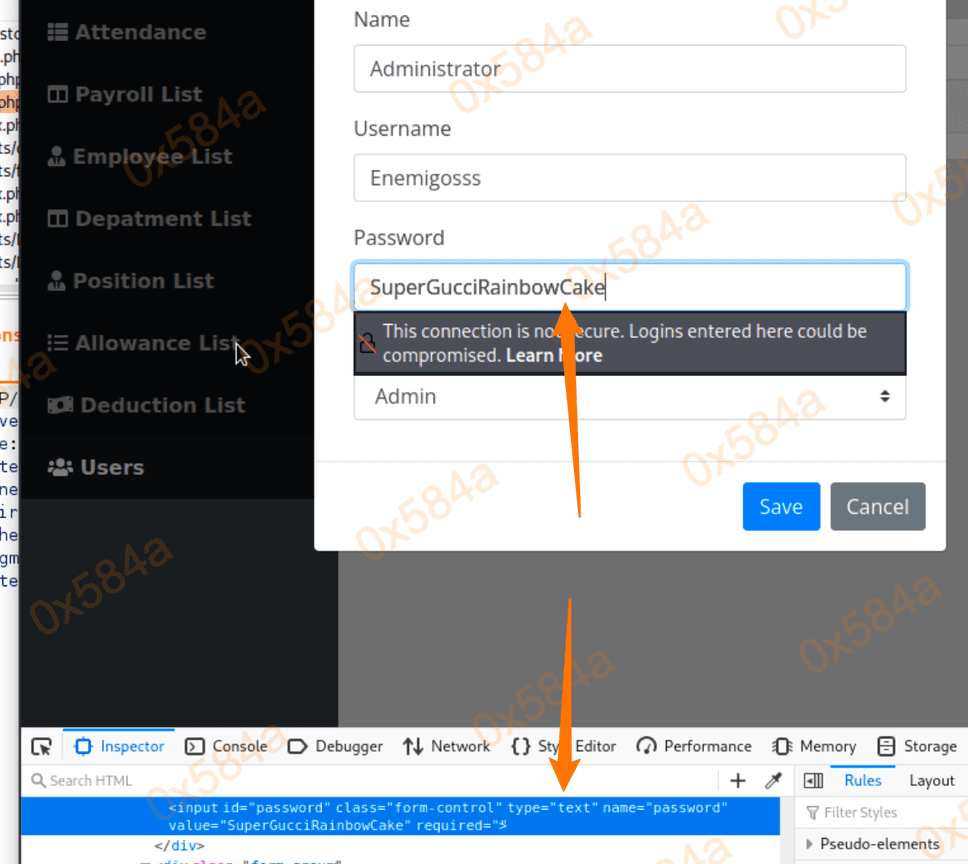Click the Attendance sidebar icon
Screen dimensions: 968x864
coord(59,32)
